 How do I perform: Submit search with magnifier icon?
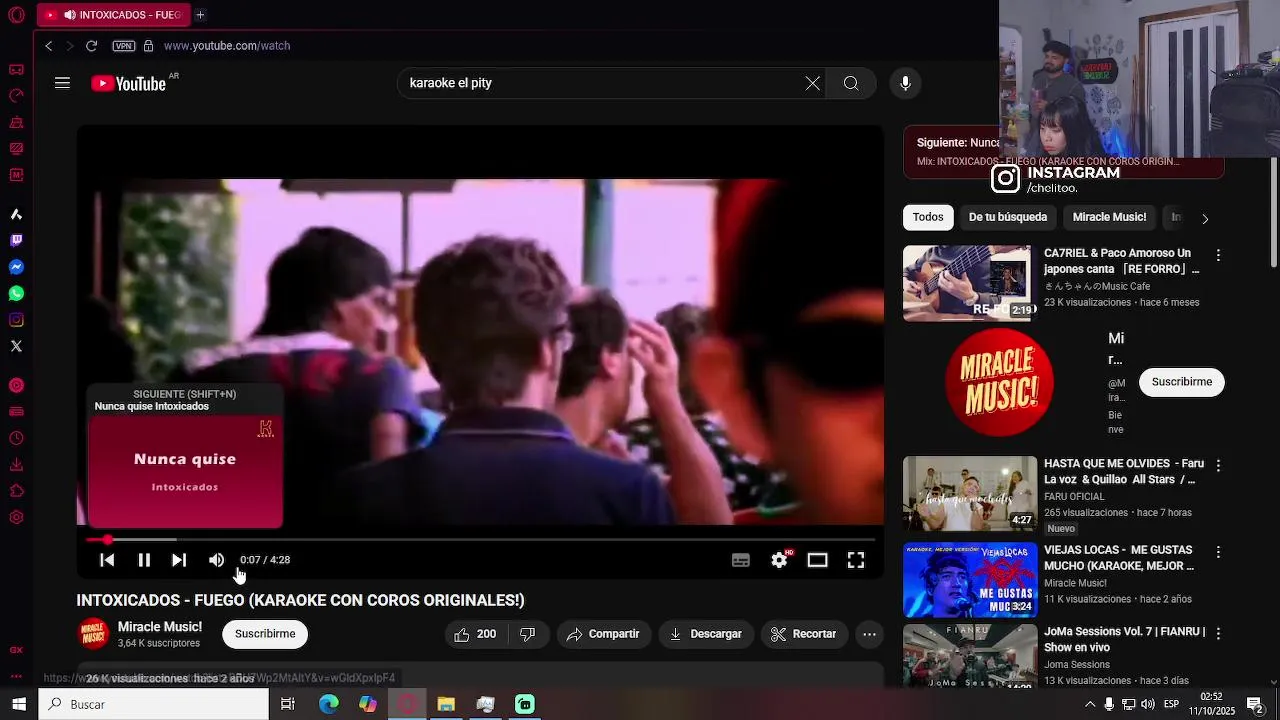coord(851,84)
